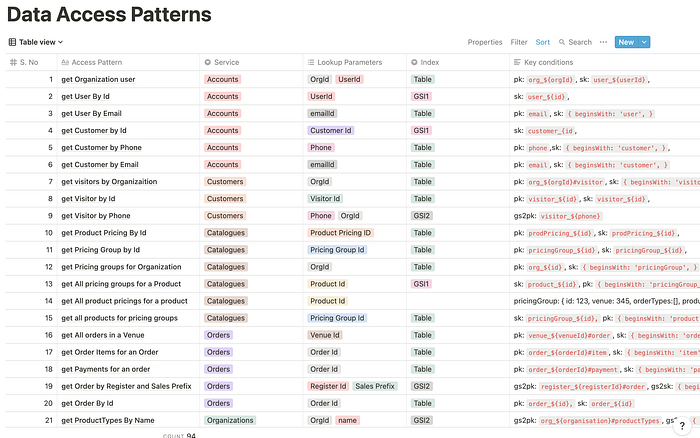Click Accounts tag in row 1
700x438 pixels.
(222, 79)
